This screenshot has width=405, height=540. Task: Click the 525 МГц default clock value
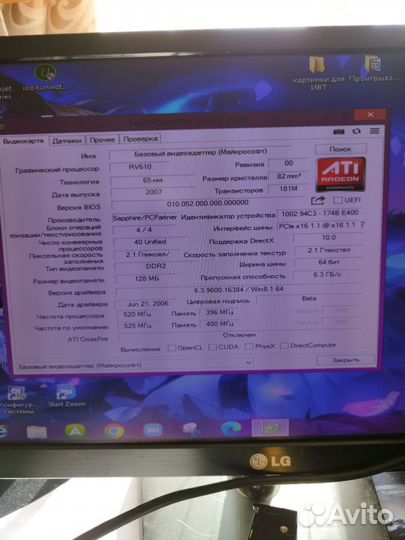coord(138,326)
